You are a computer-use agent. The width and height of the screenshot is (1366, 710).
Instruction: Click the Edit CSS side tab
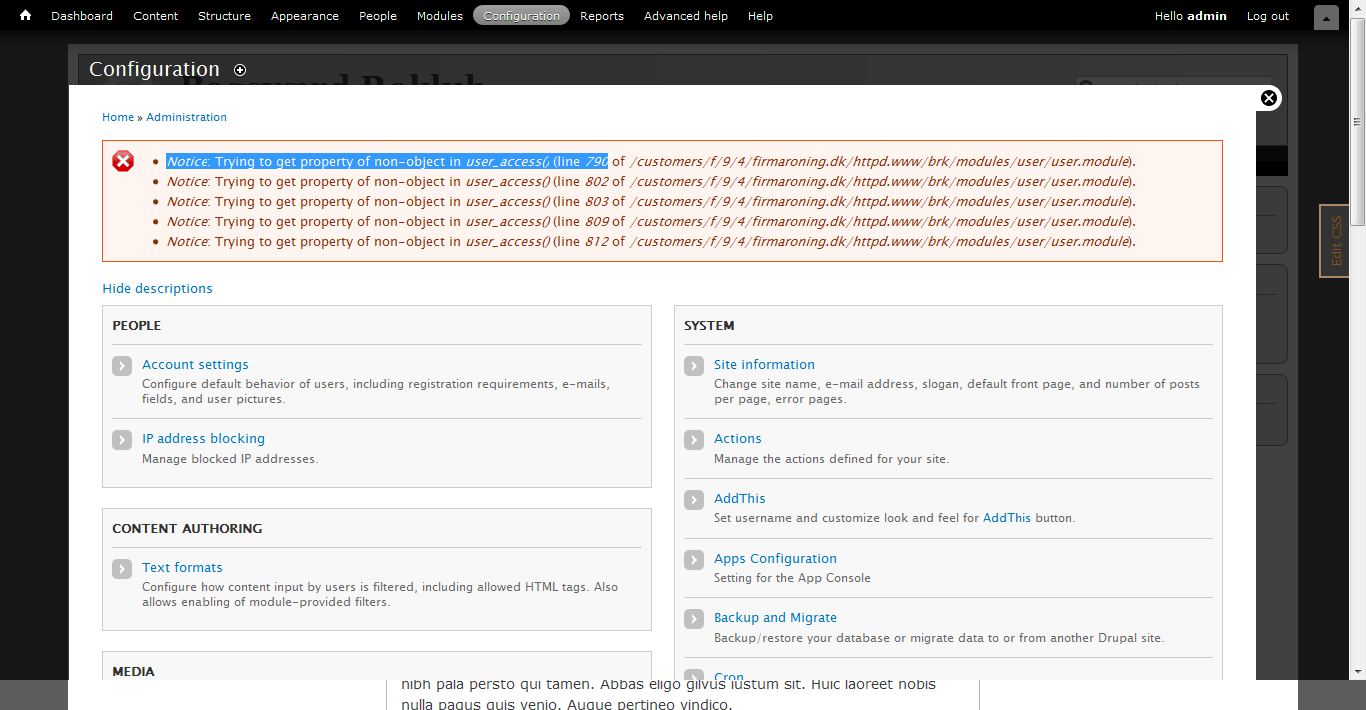pyautogui.click(x=1335, y=241)
